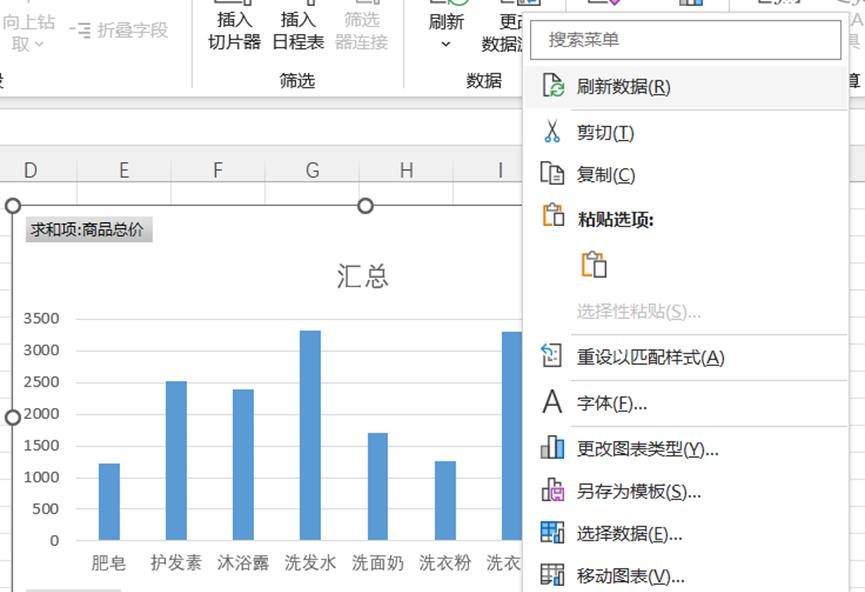
Task: Select column header H
Action: (x=406, y=170)
